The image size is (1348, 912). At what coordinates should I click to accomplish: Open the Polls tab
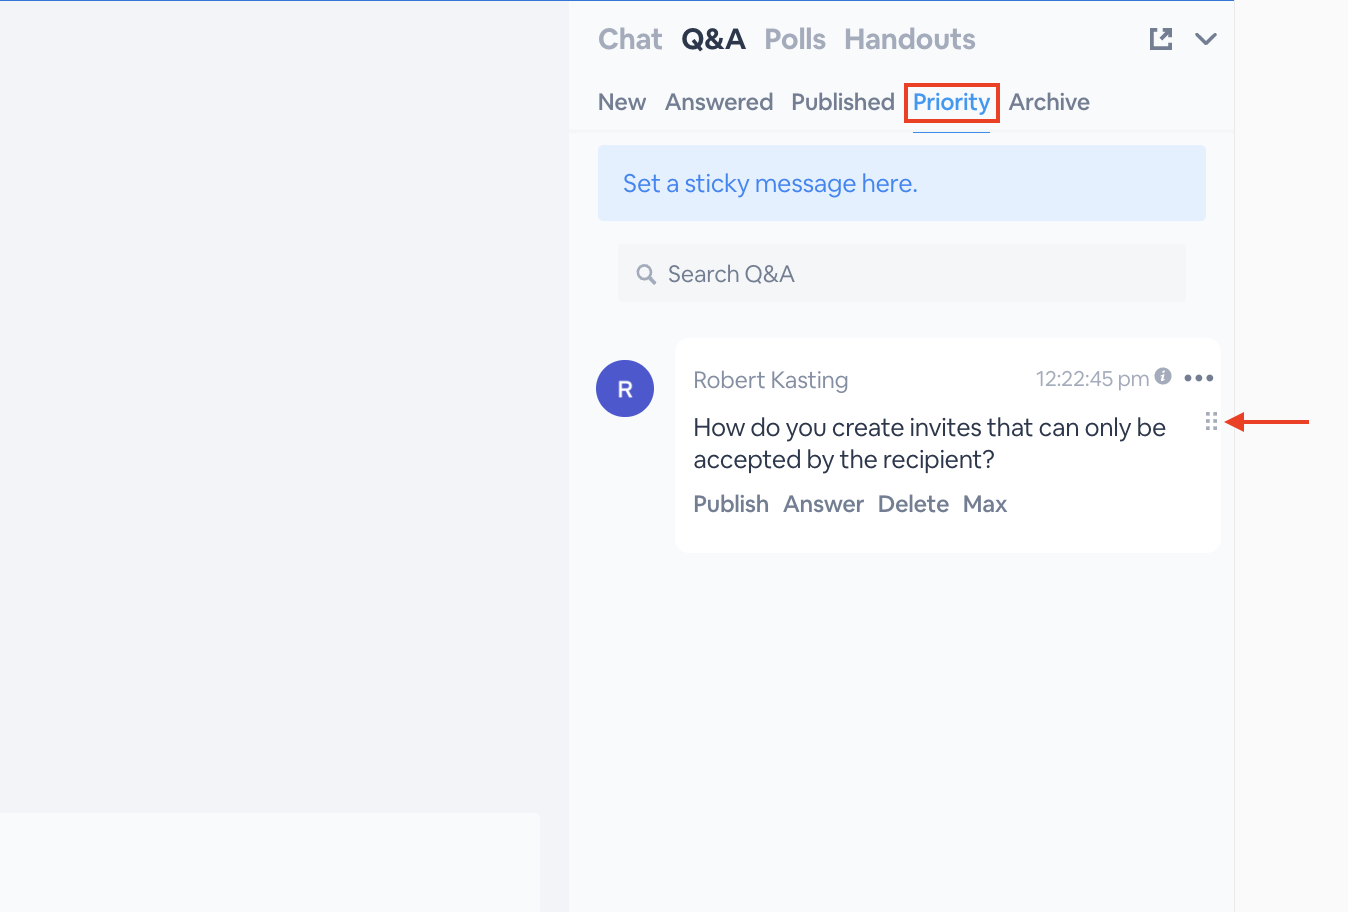[795, 39]
